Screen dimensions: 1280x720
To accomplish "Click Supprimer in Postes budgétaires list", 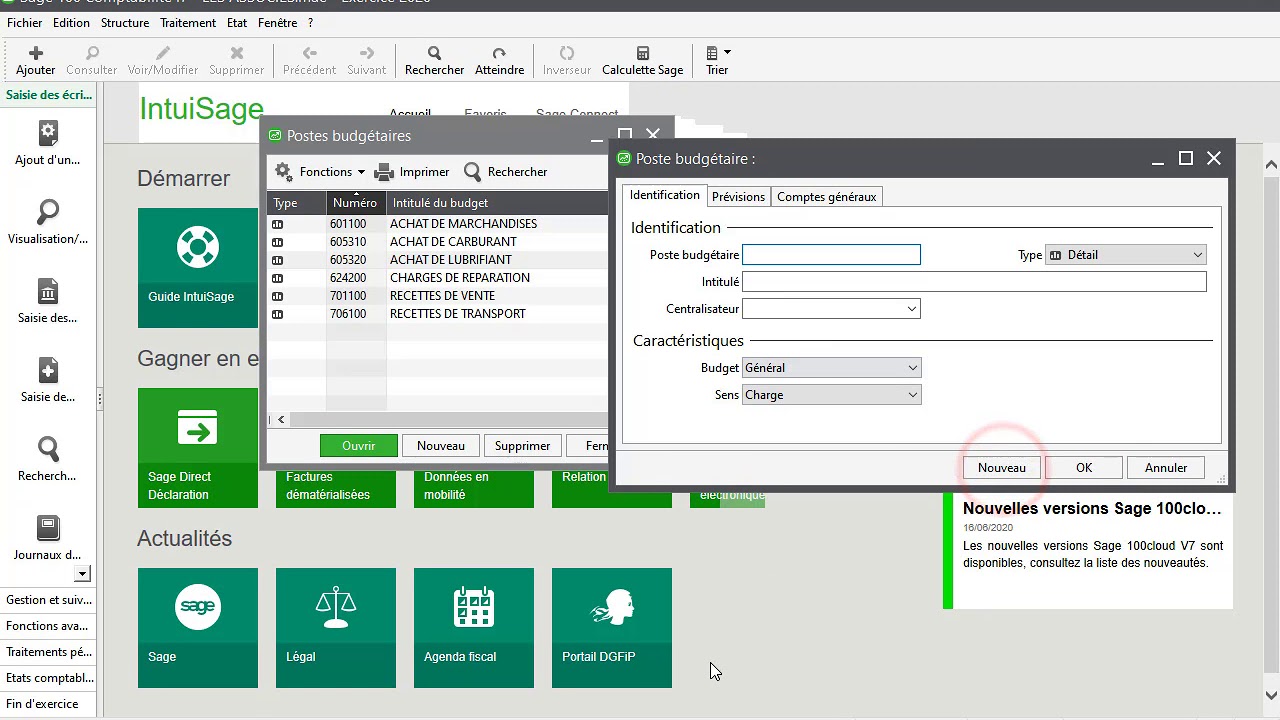I will (522, 446).
